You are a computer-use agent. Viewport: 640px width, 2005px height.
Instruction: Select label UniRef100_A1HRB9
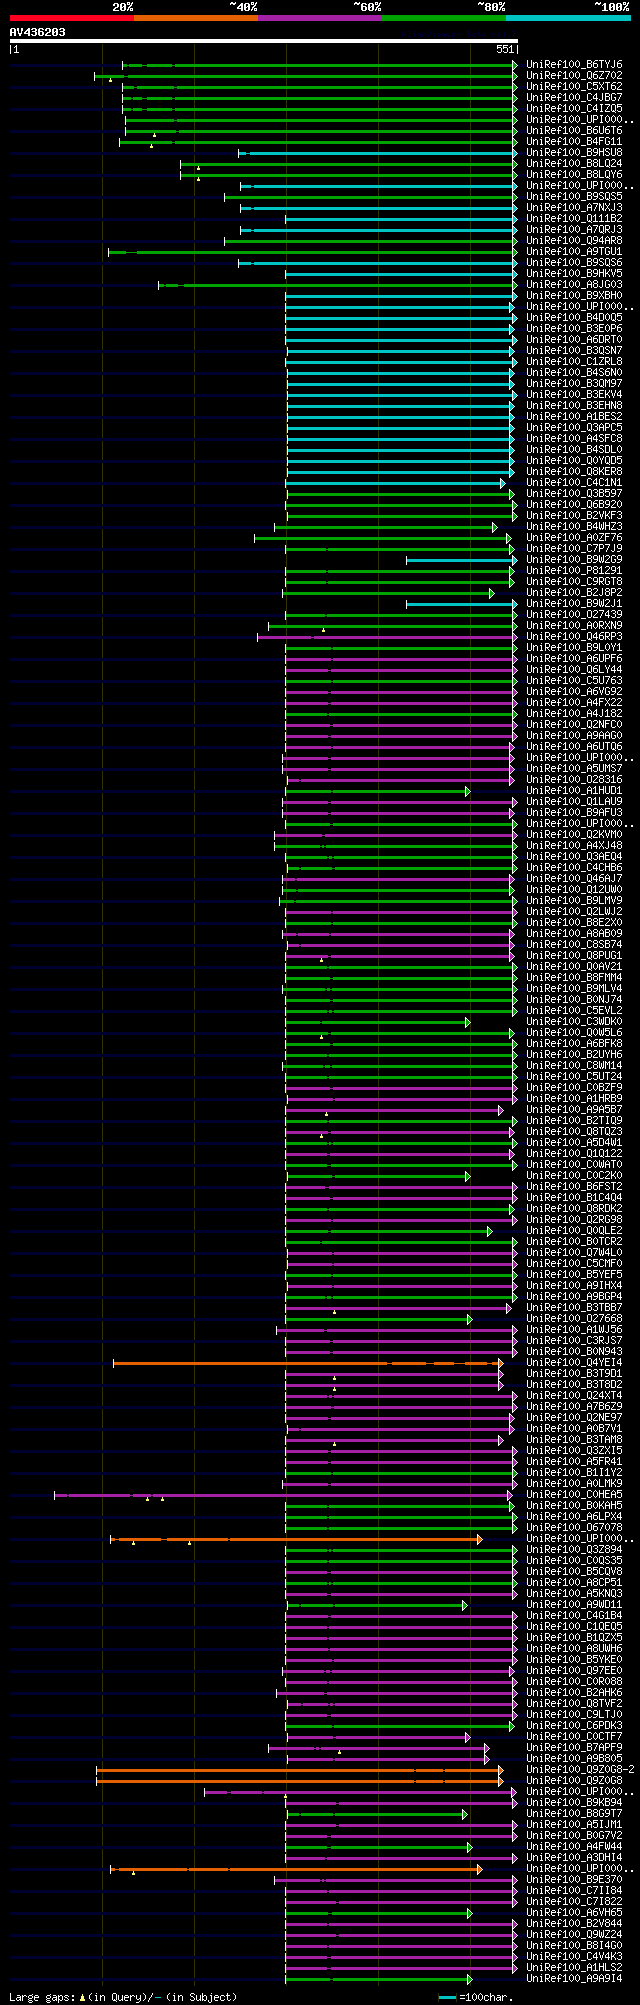click(x=574, y=1098)
